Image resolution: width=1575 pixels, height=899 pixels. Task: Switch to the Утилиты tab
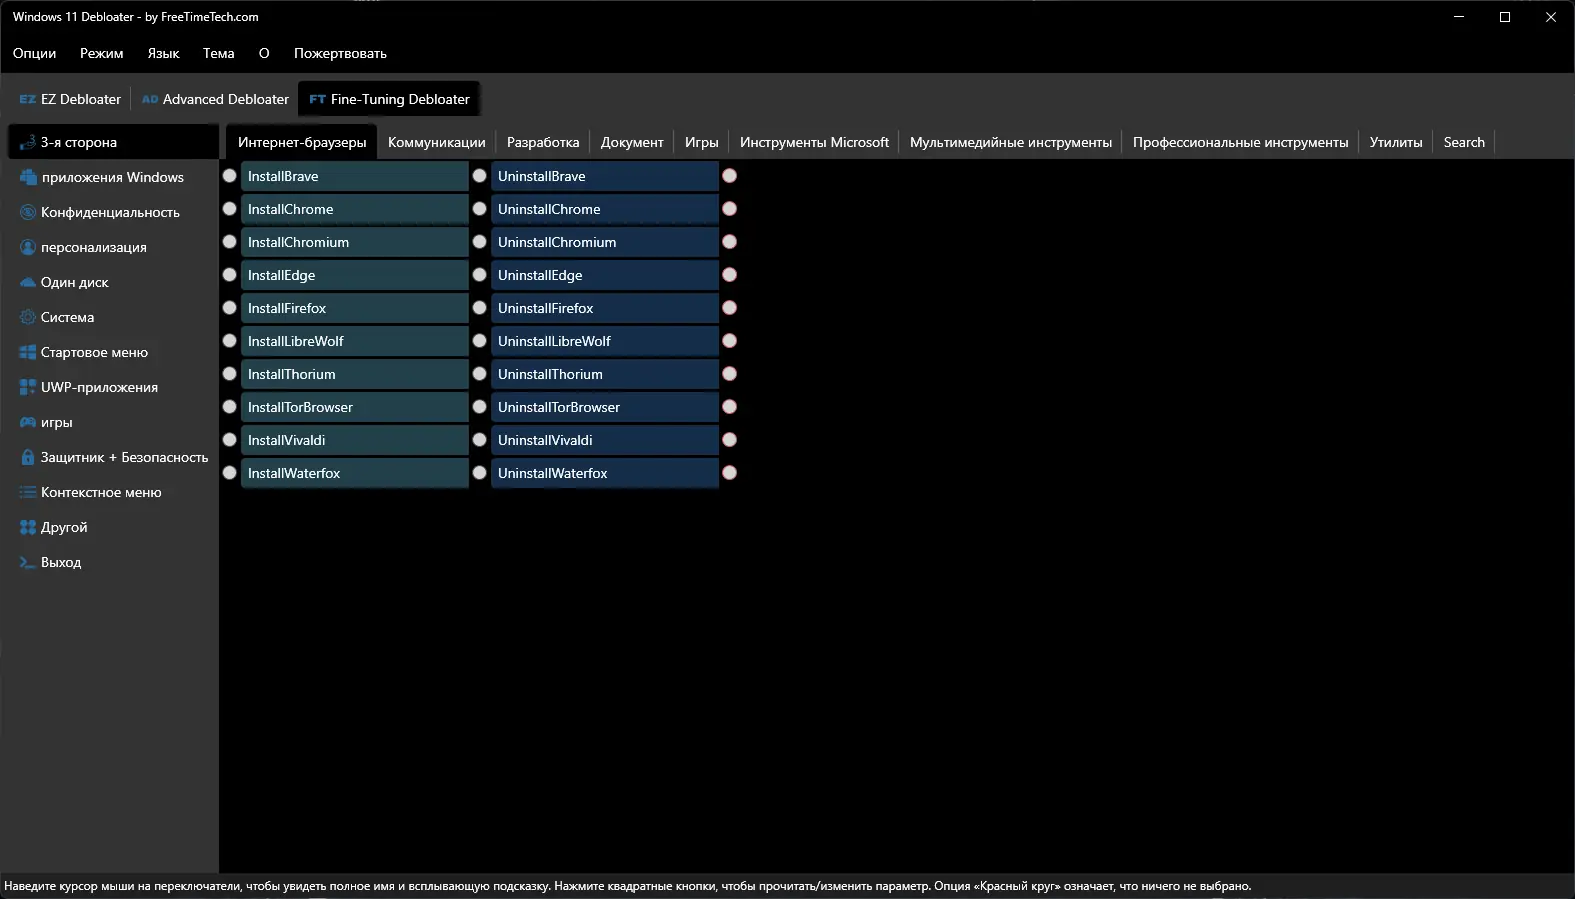pyautogui.click(x=1396, y=142)
